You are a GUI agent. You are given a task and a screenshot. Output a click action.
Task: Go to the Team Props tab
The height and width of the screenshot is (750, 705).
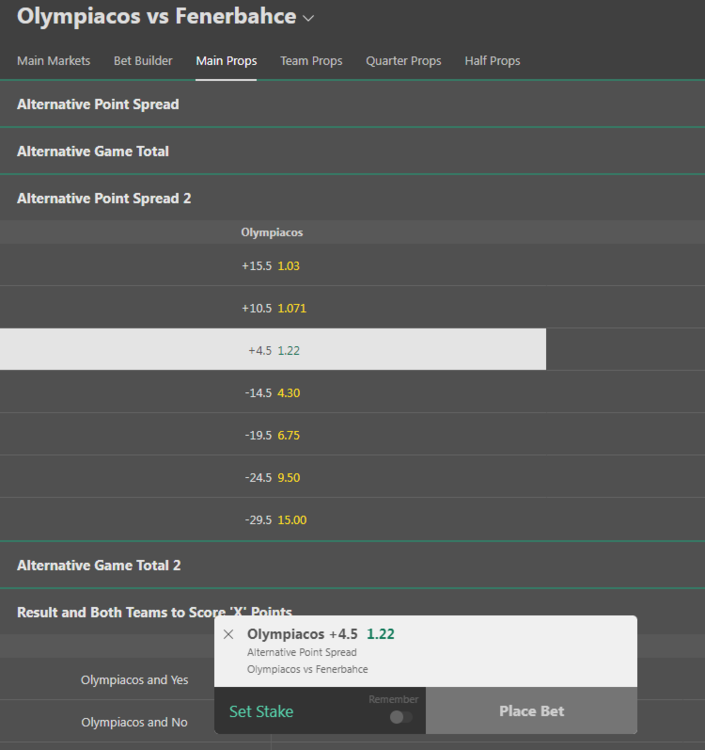point(311,61)
